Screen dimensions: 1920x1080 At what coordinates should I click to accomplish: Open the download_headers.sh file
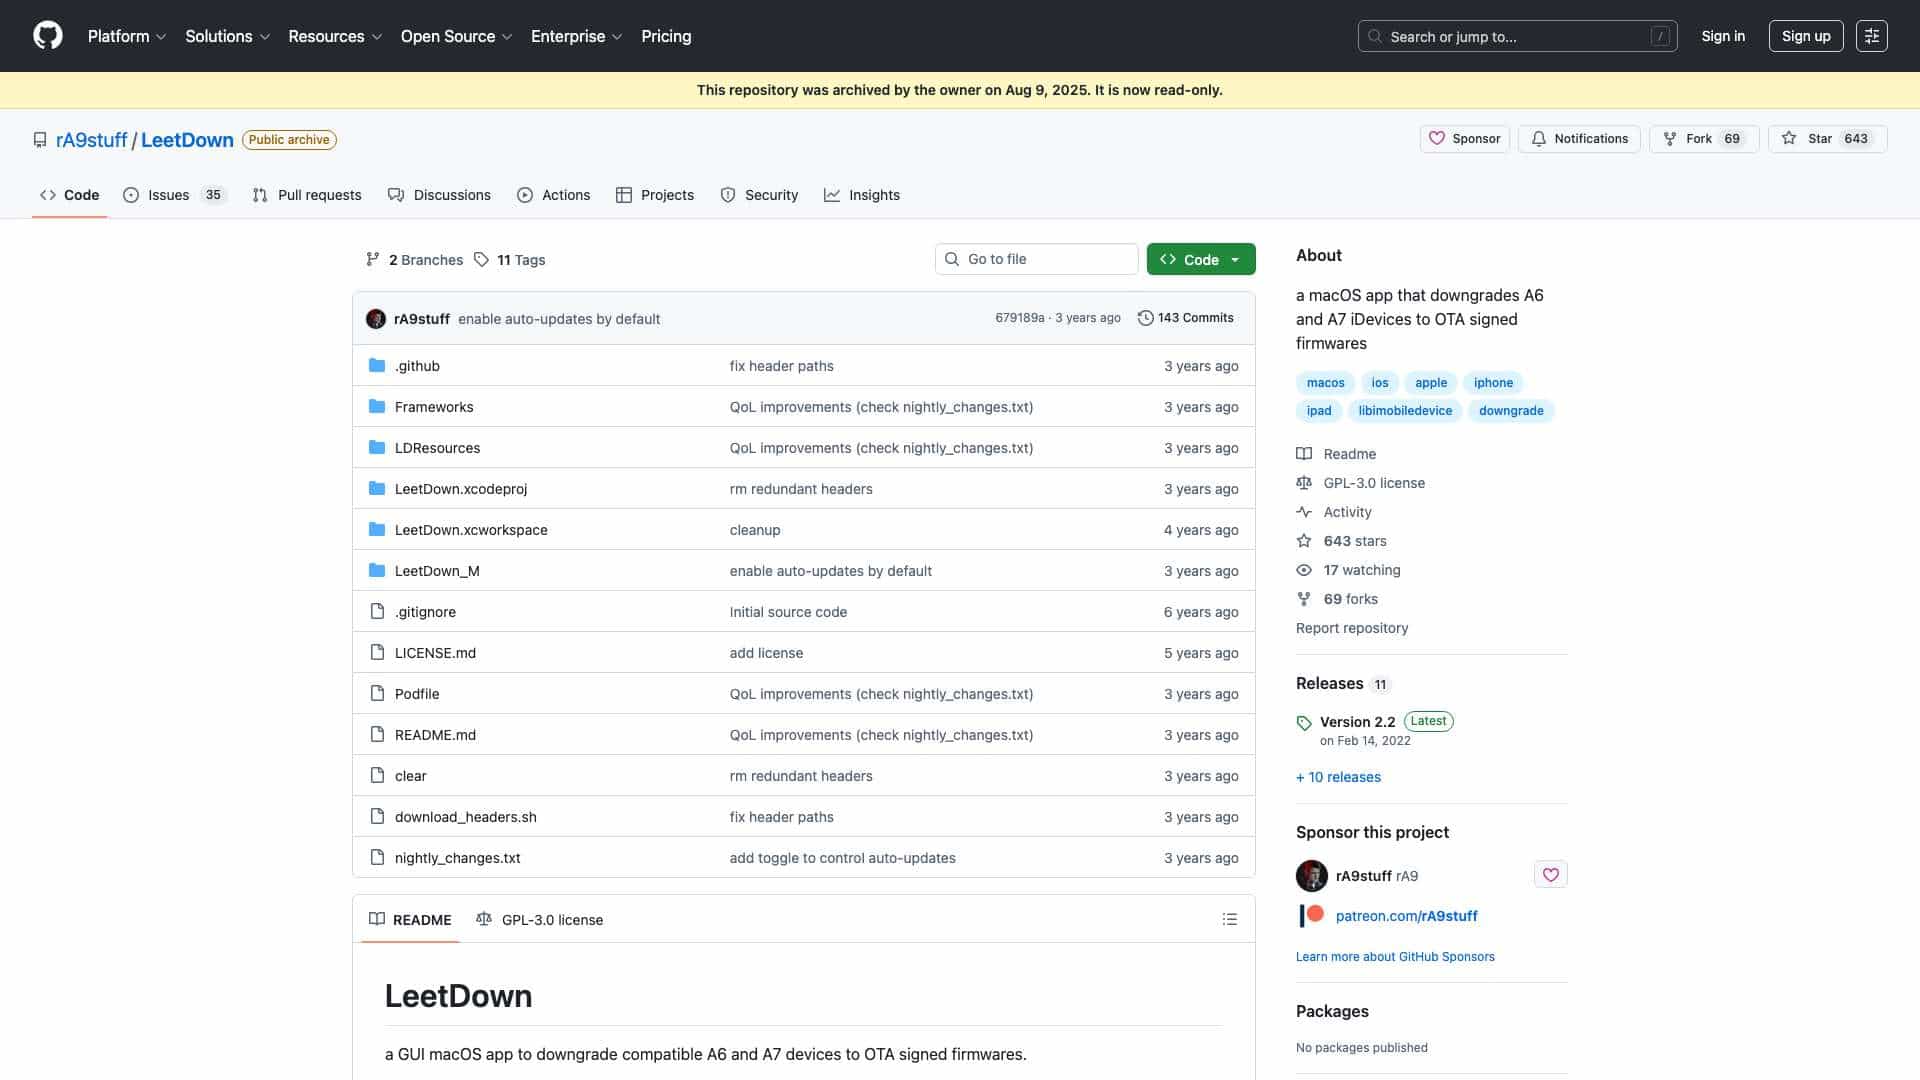click(465, 817)
